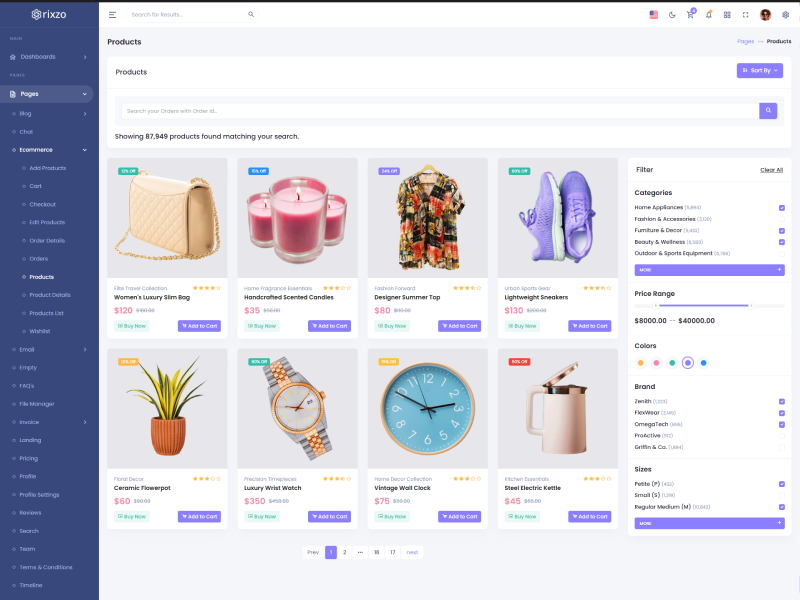Check the ProActive brand filter
800x600 pixels.
[x=781, y=436]
